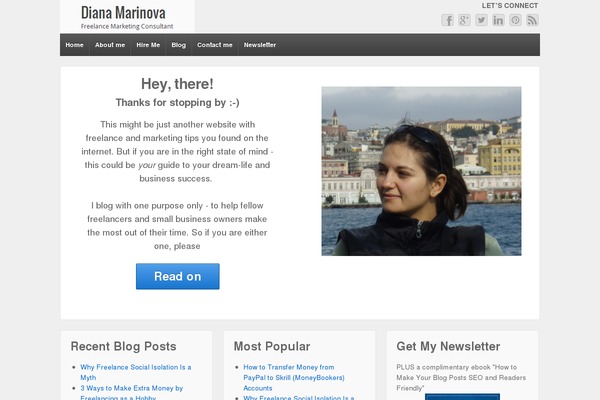Open the About me page
The height and width of the screenshot is (400, 600).
point(110,45)
